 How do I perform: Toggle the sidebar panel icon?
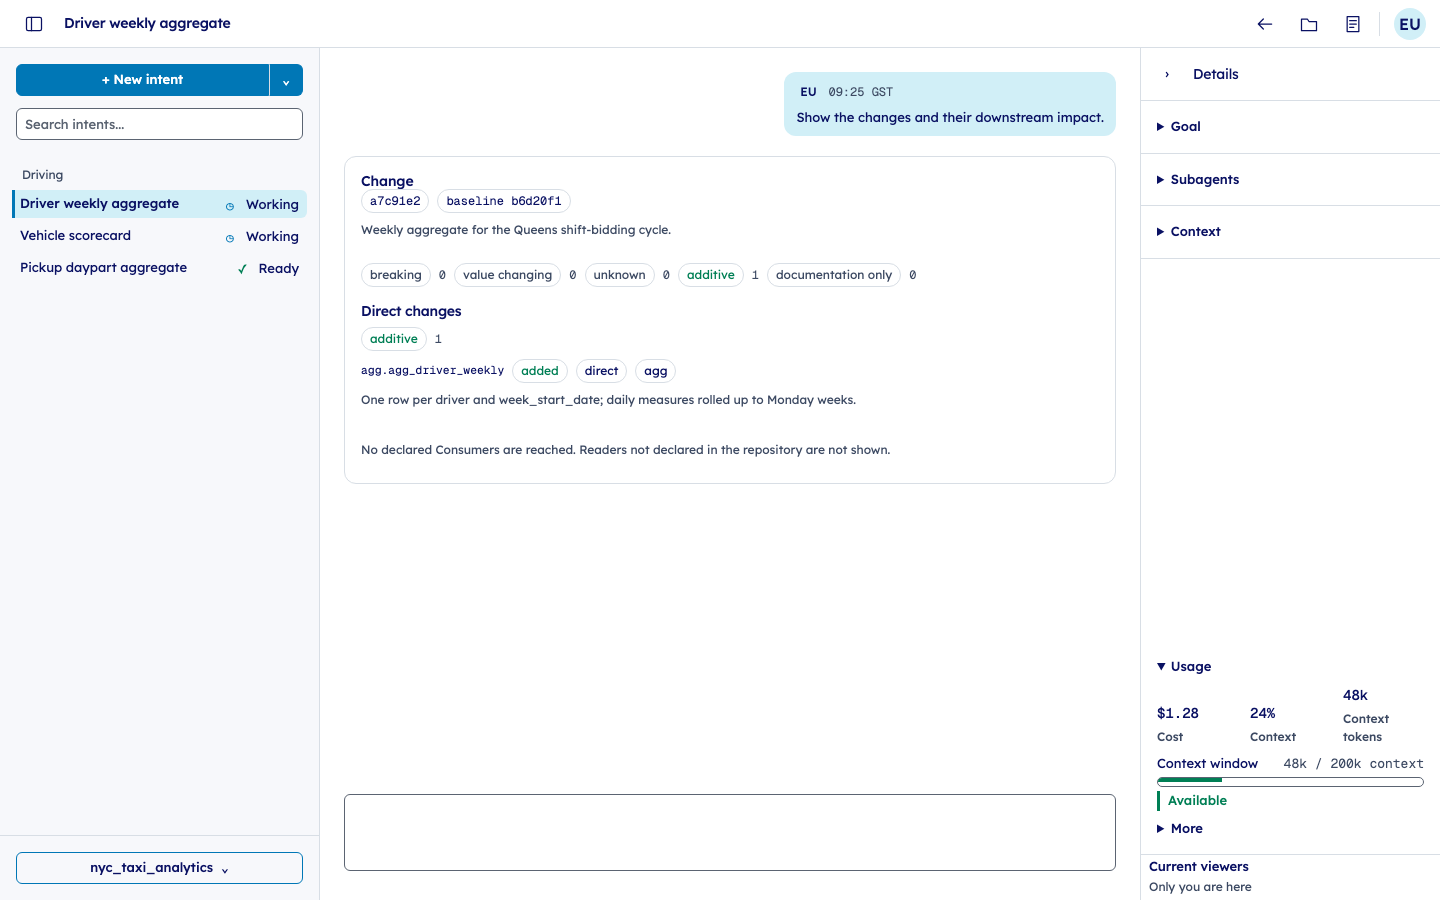point(34,24)
